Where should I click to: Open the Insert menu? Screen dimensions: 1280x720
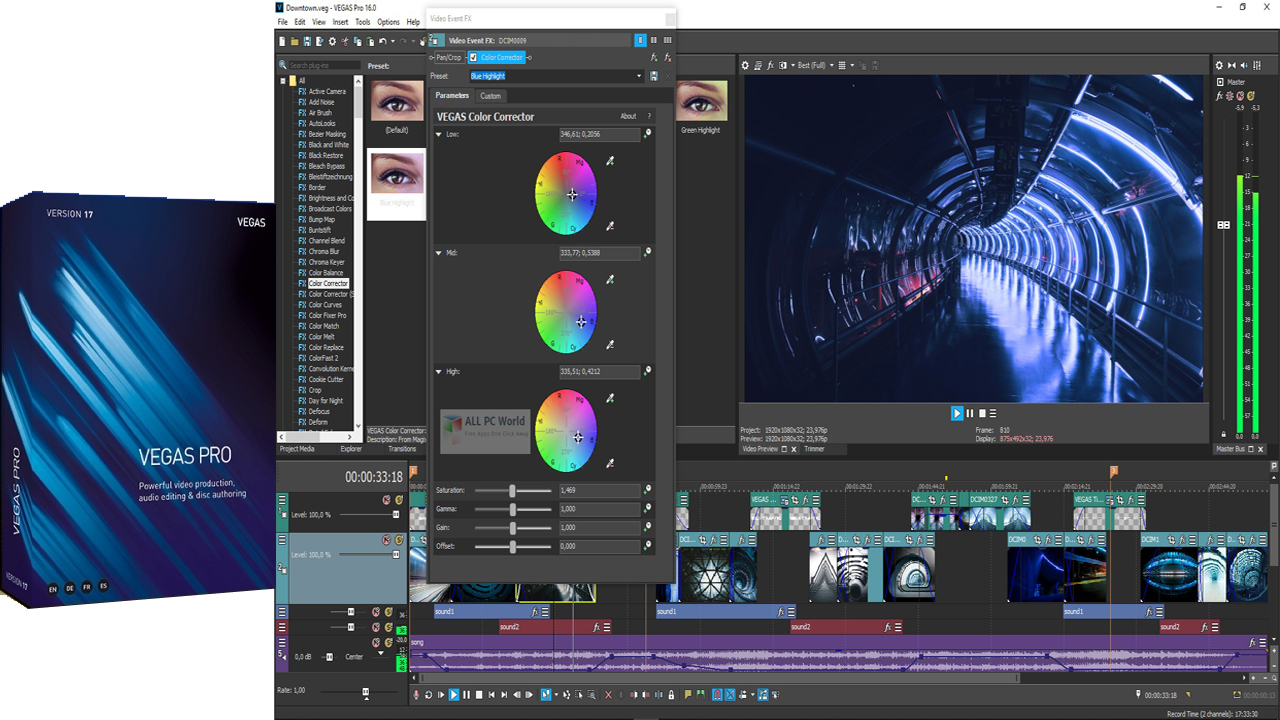coord(341,22)
